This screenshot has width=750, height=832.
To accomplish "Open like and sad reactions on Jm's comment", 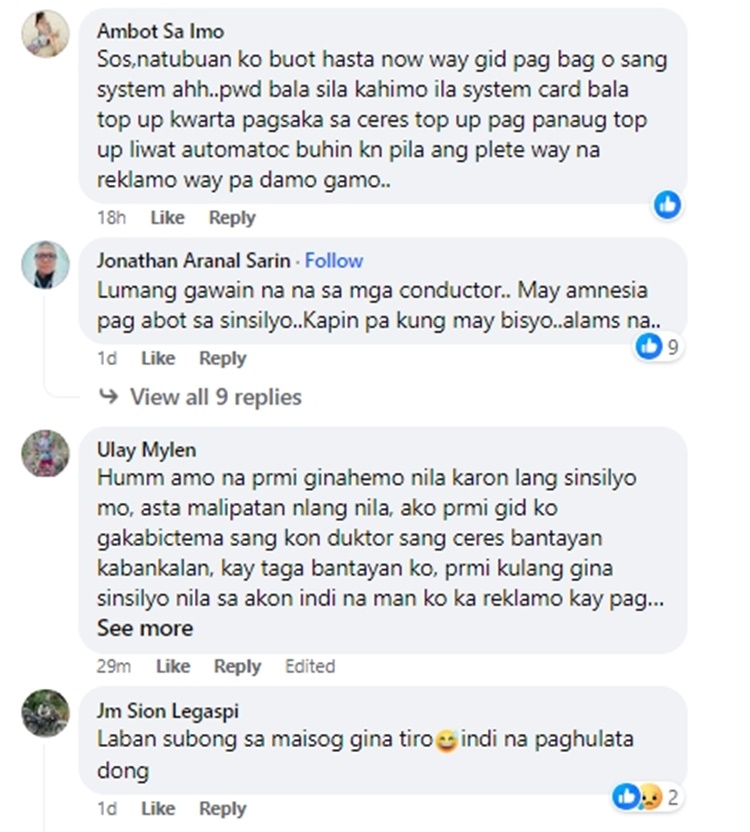I will coord(645,797).
